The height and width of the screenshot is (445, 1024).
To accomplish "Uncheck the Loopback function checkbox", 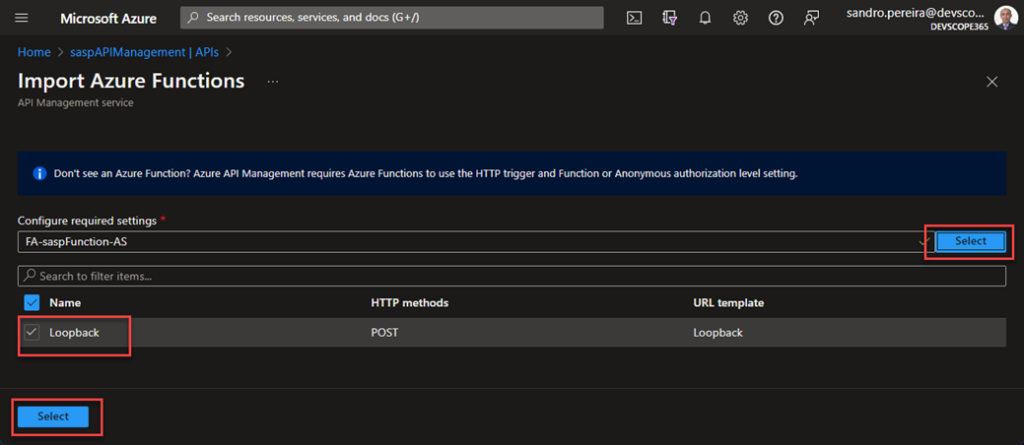I will (32, 333).
